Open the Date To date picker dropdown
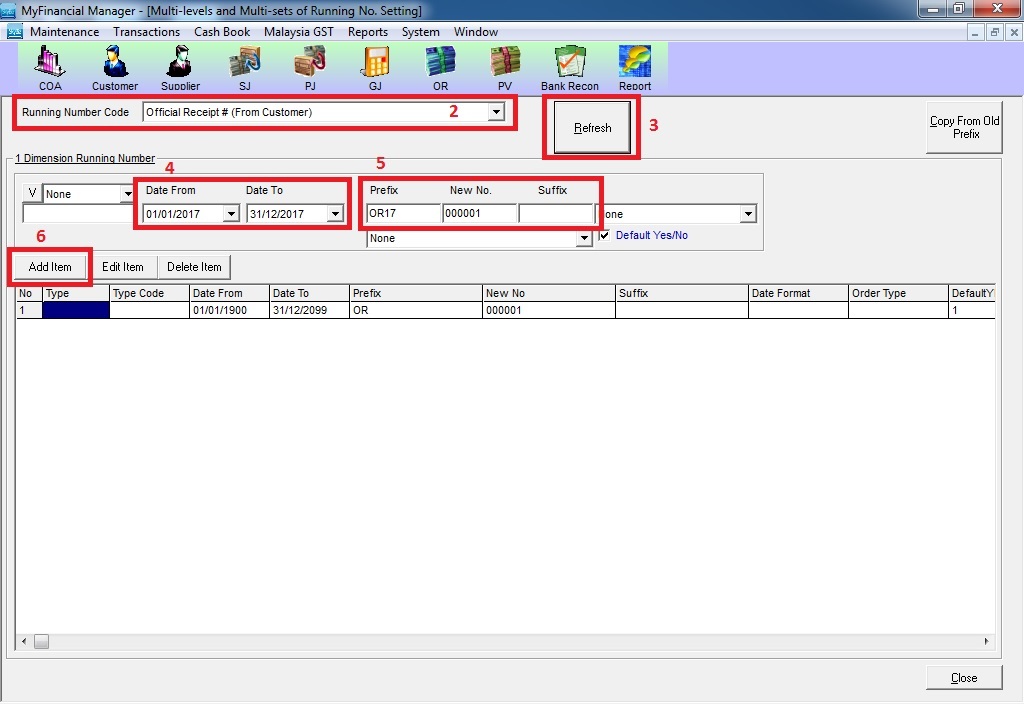This screenshot has width=1024, height=704. tap(335, 214)
